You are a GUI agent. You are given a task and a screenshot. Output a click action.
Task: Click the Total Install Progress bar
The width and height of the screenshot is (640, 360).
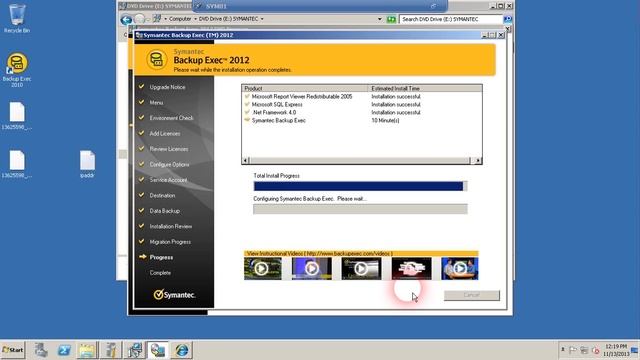pos(360,186)
